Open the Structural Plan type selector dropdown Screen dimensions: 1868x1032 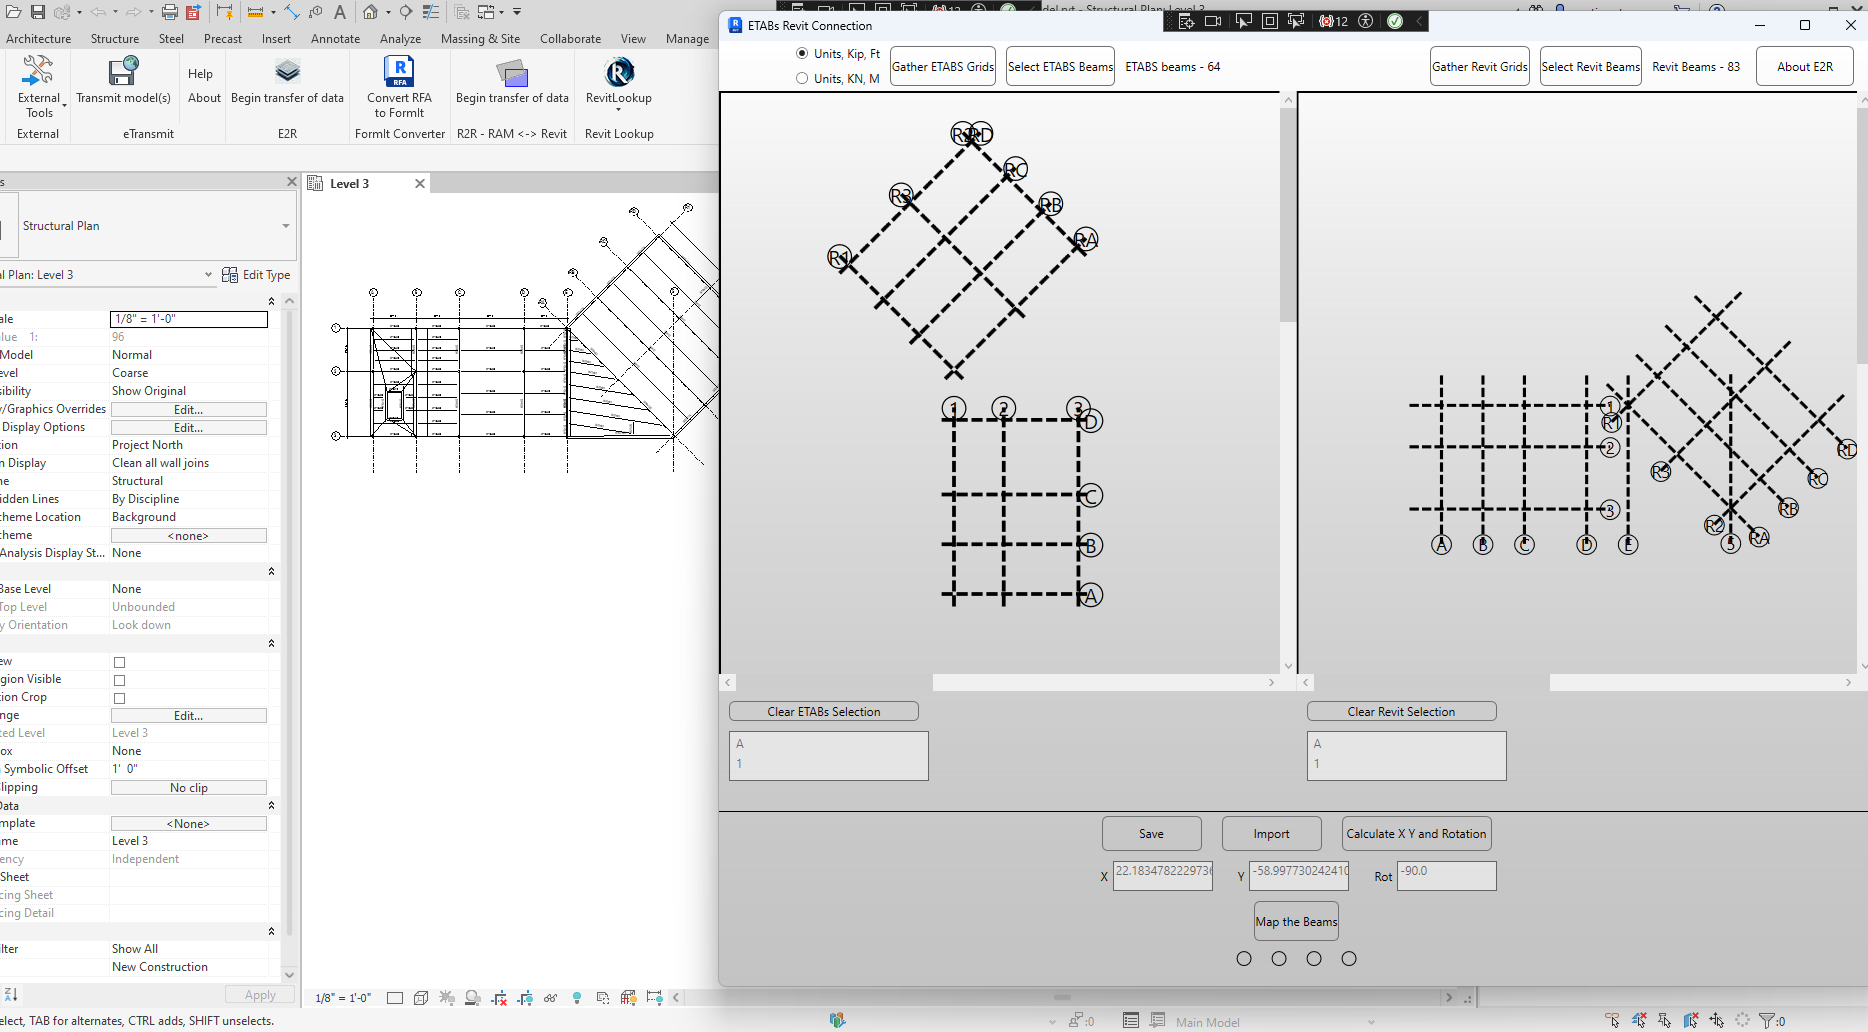pos(286,226)
